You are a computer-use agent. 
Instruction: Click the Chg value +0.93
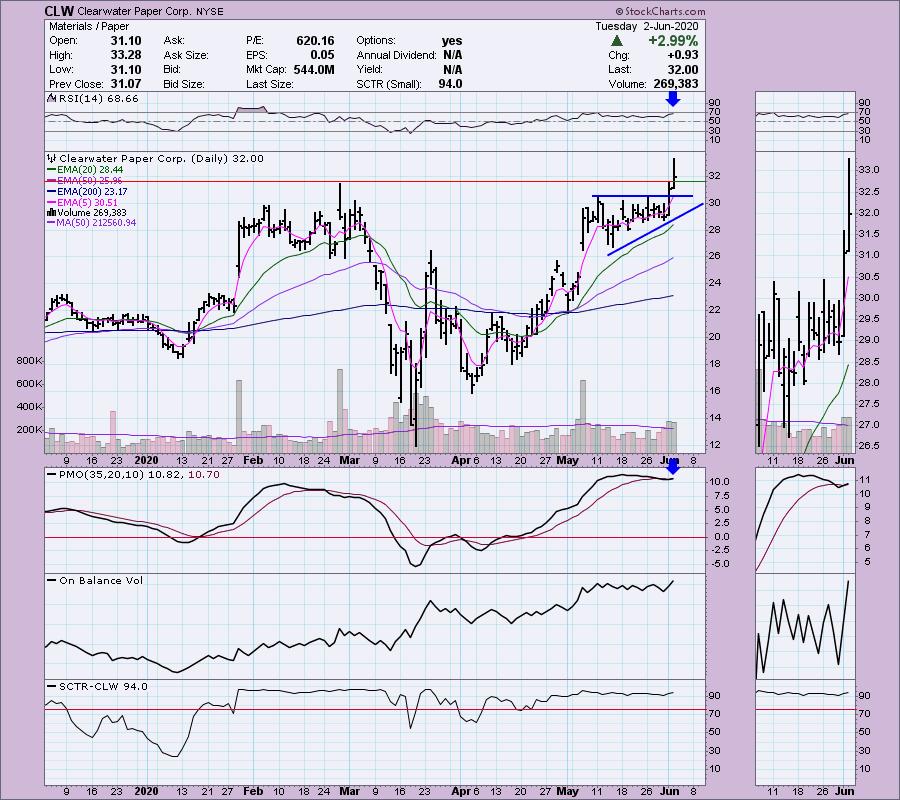(682, 55)
